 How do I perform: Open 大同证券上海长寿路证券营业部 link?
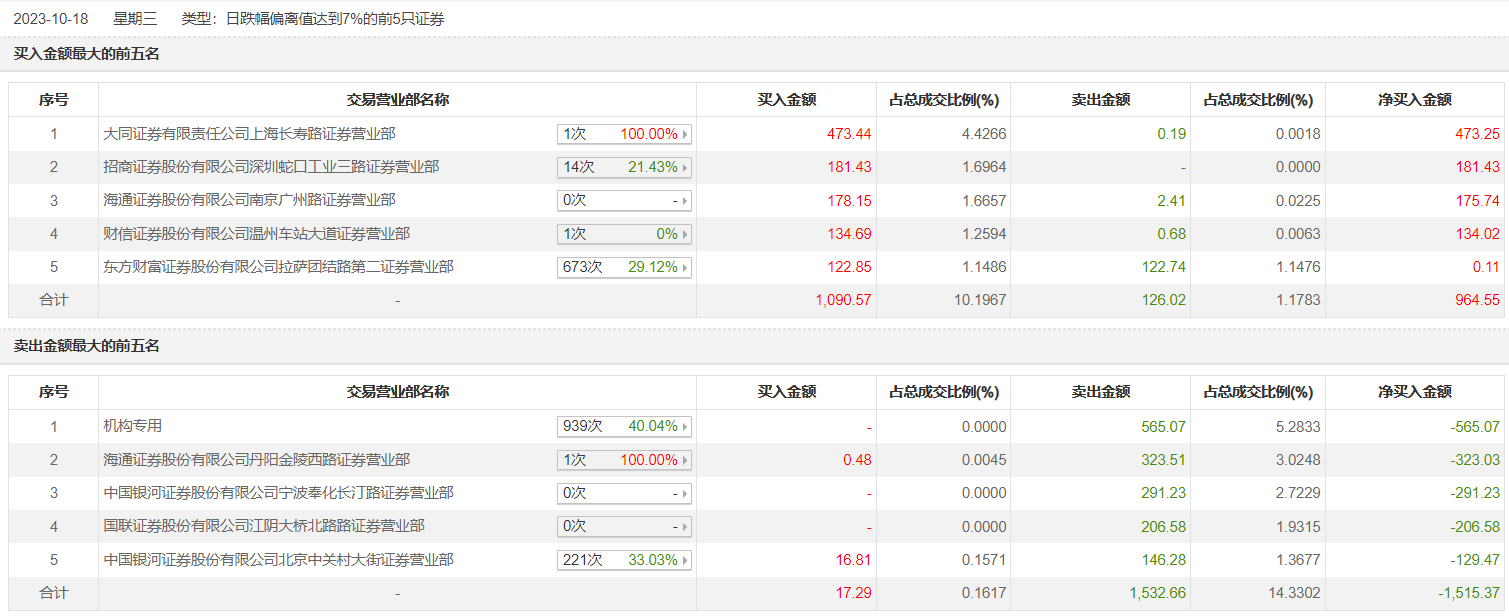point(256,133)
